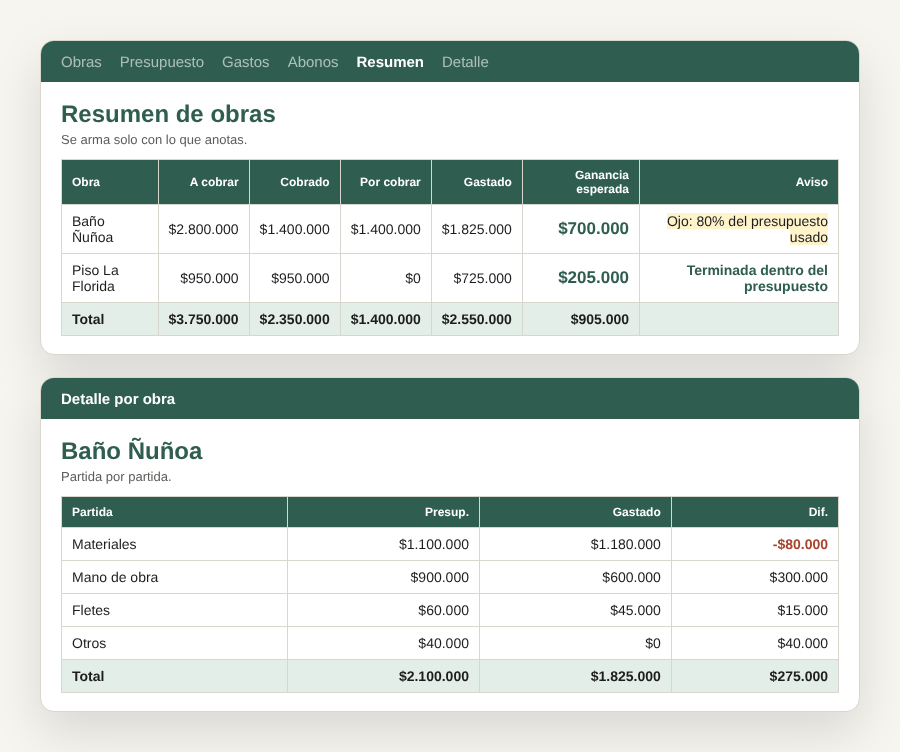The width and height of the screenshot is (900, 752).
Task: Select the "Materiales" row label
Action: click(104, 544)
